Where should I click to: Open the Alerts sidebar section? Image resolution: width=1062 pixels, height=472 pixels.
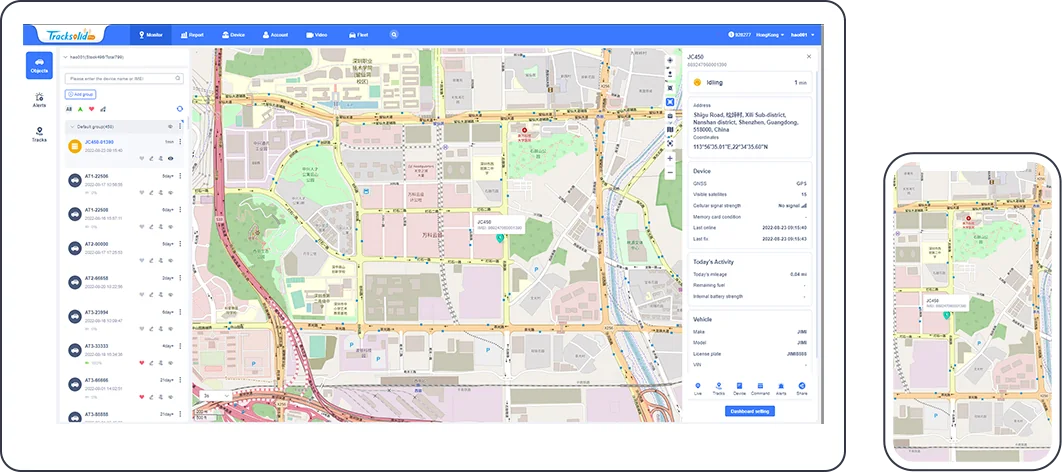(39, 100)
